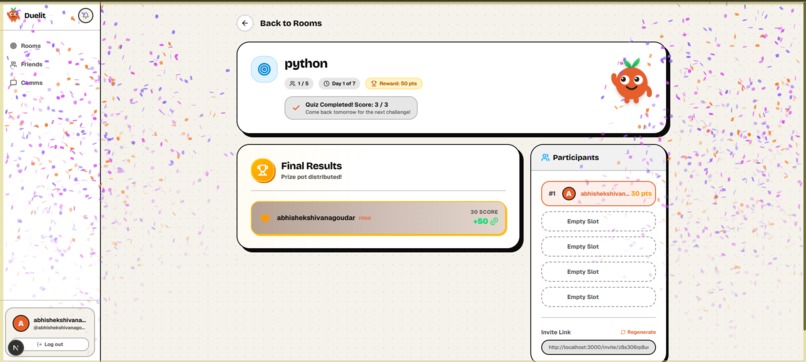Viewport: 806px width, 362px height.
Task: Click the second Empty Slot
Action: pyautogui.click(x=598, y=247)
